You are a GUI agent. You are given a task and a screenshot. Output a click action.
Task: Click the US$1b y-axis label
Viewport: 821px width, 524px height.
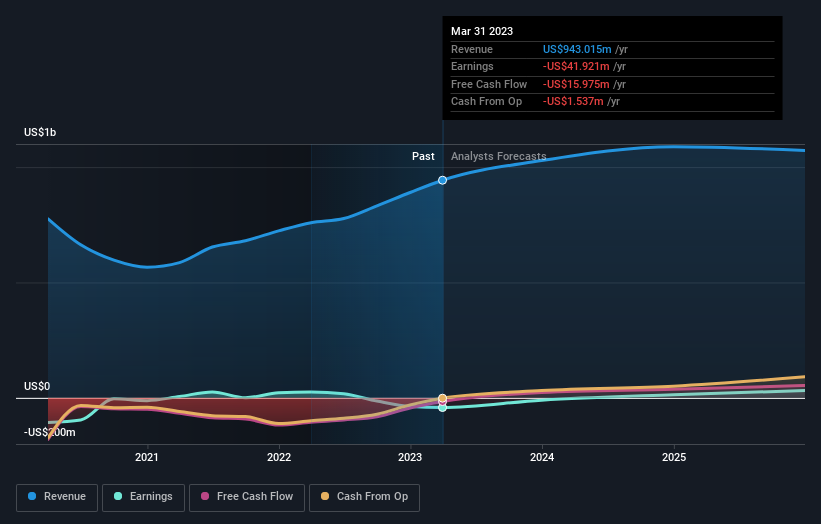point(40,132)
